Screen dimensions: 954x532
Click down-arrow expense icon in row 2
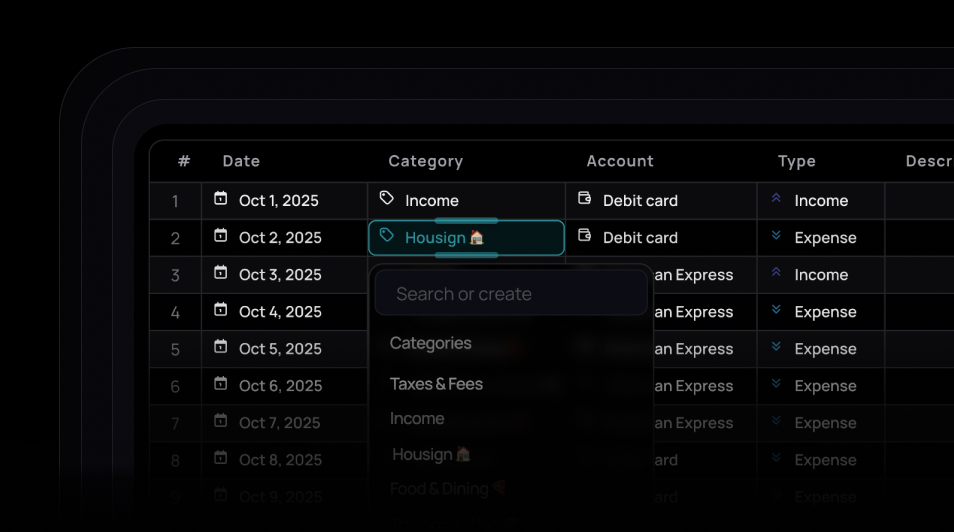[x=776, y=236]
